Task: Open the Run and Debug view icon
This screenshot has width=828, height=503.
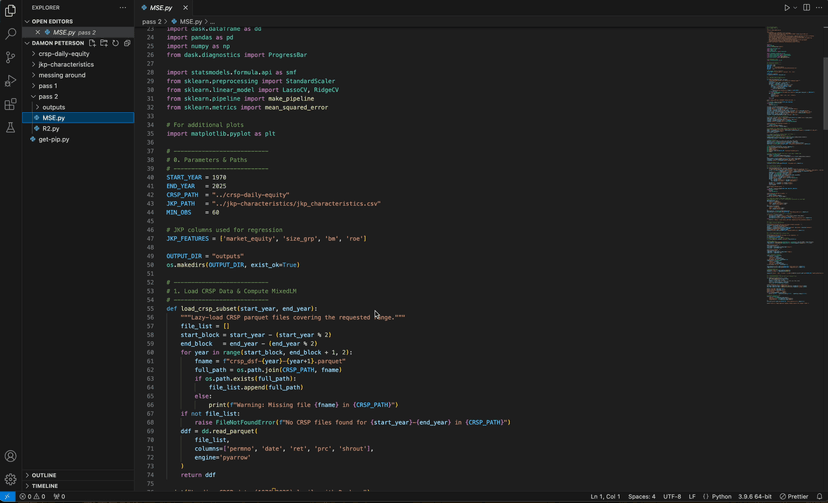Action: (10, 81)
